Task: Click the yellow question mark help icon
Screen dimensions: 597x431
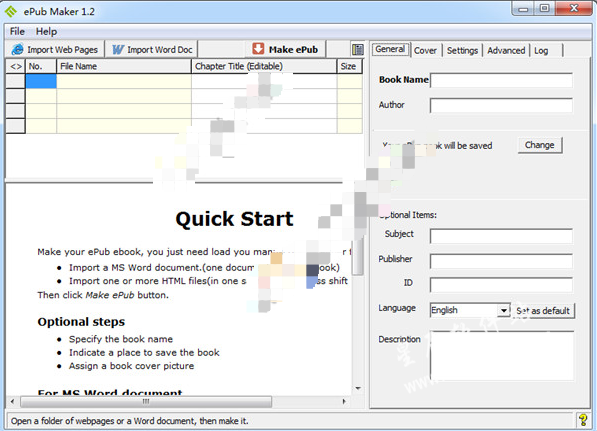Action: 583,420
